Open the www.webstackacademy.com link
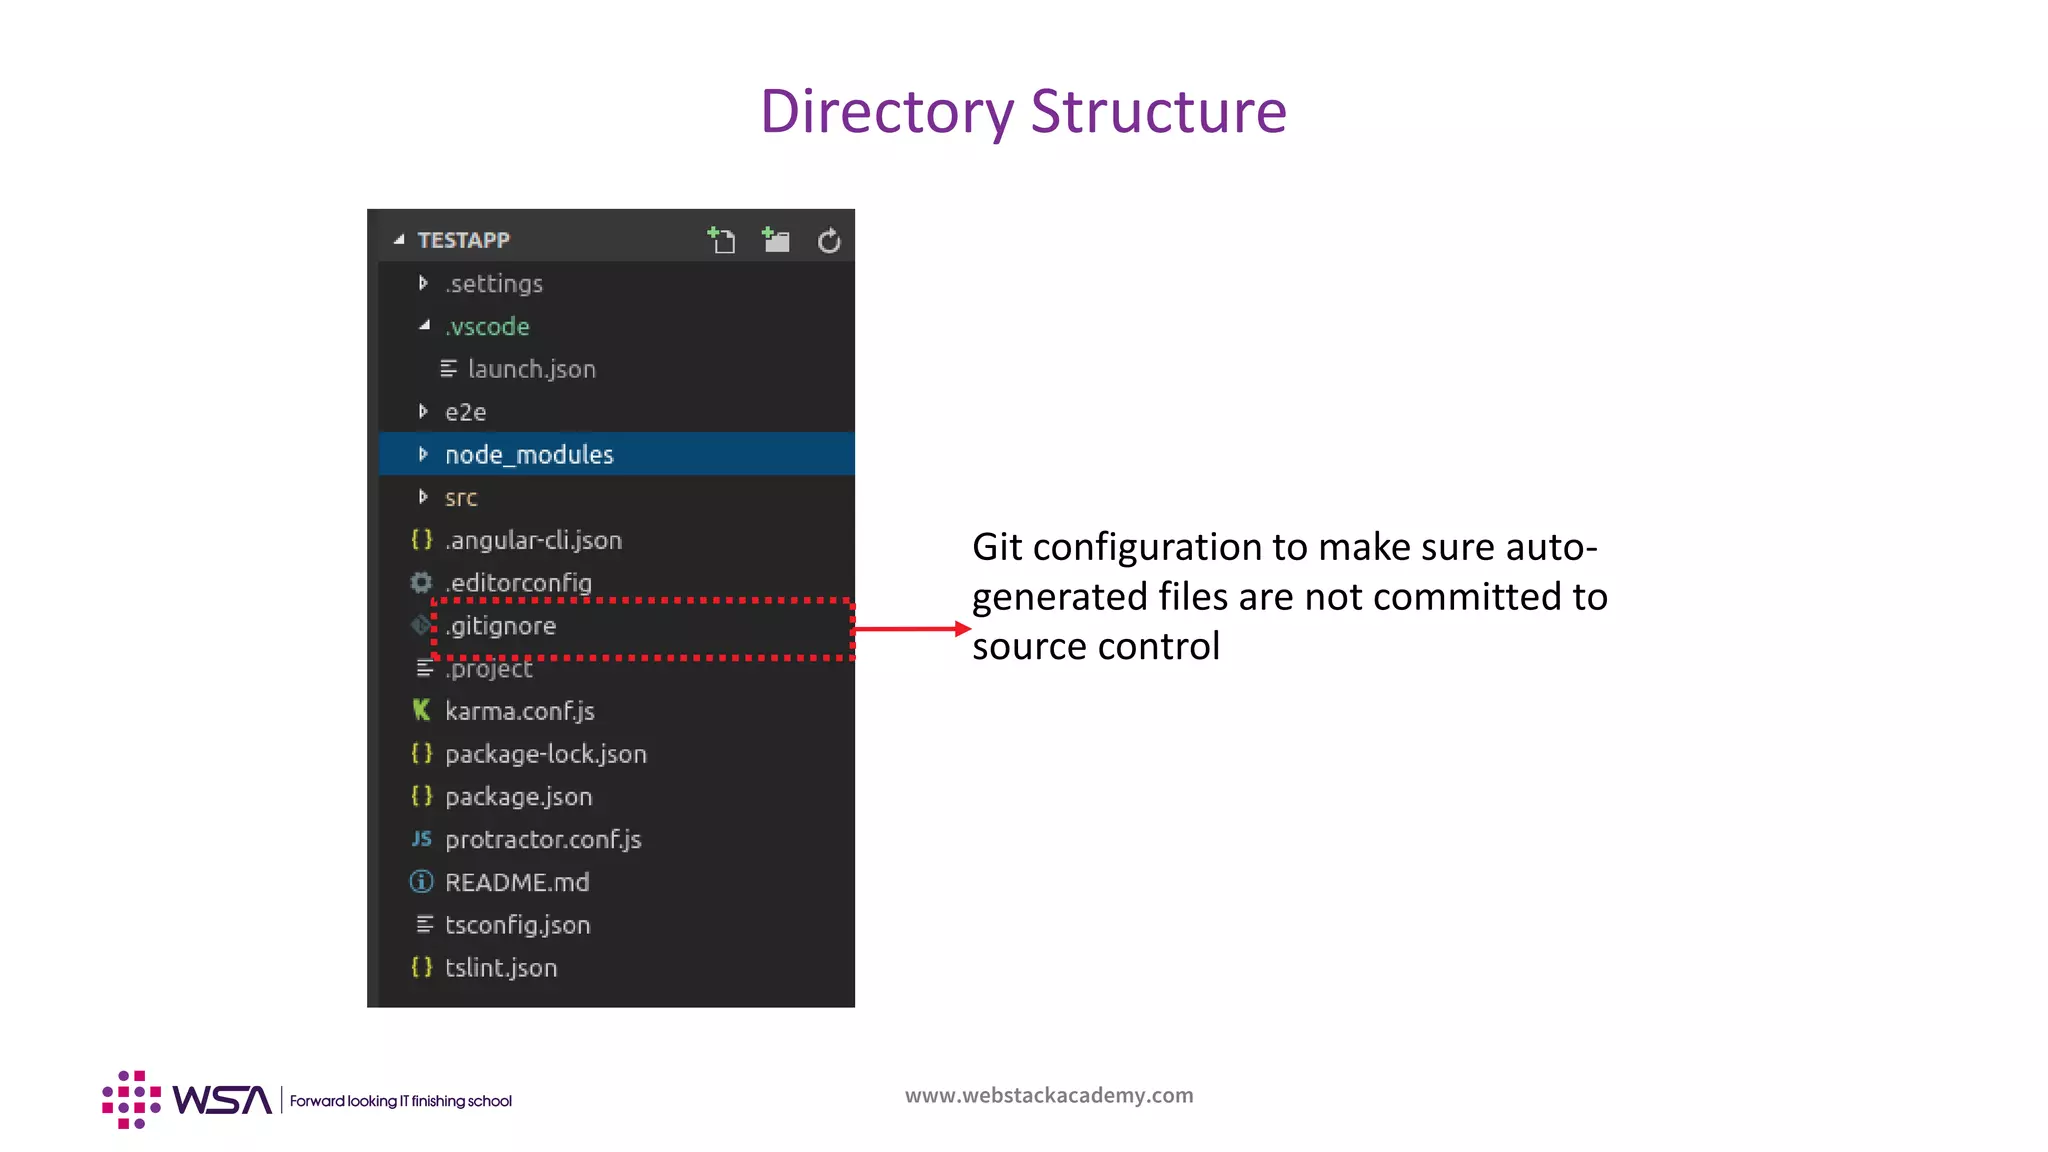The image size is (2048, 1152). (1048, 1095)
